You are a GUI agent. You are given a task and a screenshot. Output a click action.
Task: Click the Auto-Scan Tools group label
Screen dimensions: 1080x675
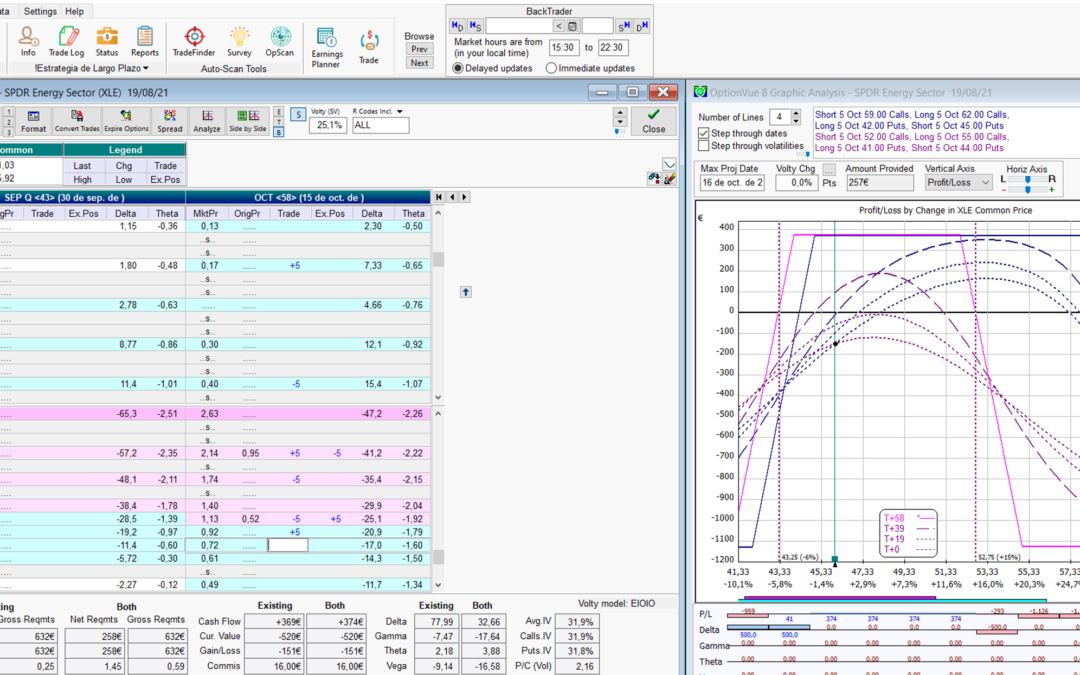click(233, 68)
